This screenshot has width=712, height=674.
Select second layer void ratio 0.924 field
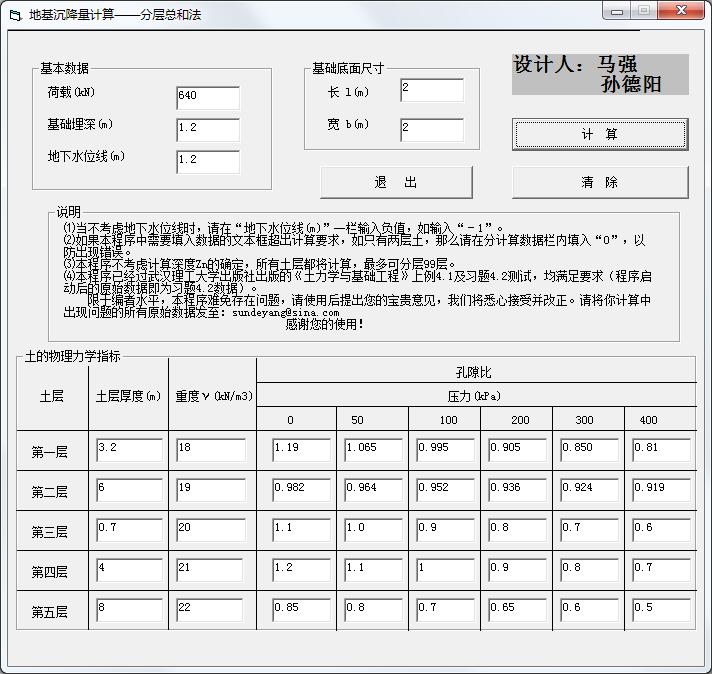(x=589, y=490)
